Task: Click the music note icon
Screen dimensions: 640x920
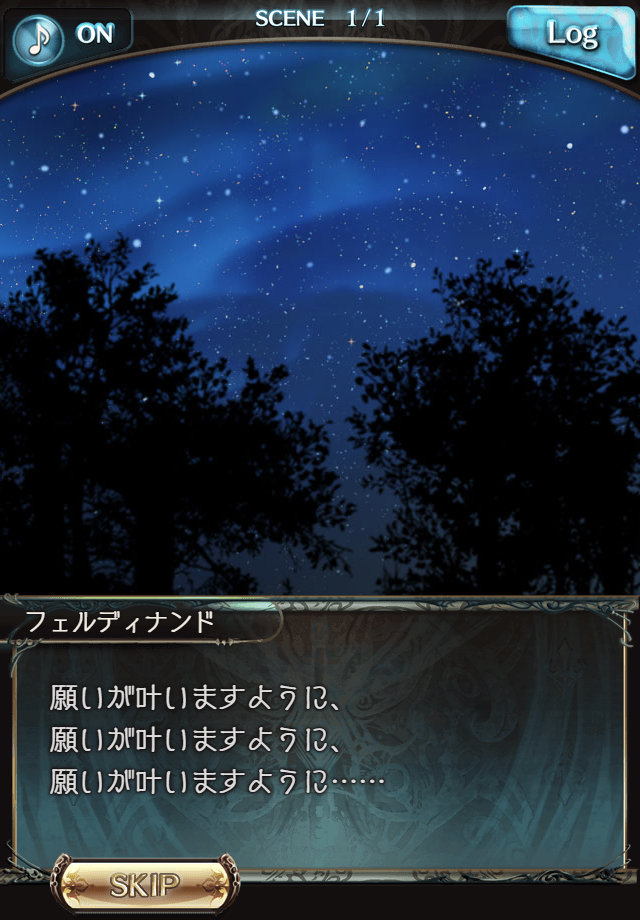Action: point(38,39)
